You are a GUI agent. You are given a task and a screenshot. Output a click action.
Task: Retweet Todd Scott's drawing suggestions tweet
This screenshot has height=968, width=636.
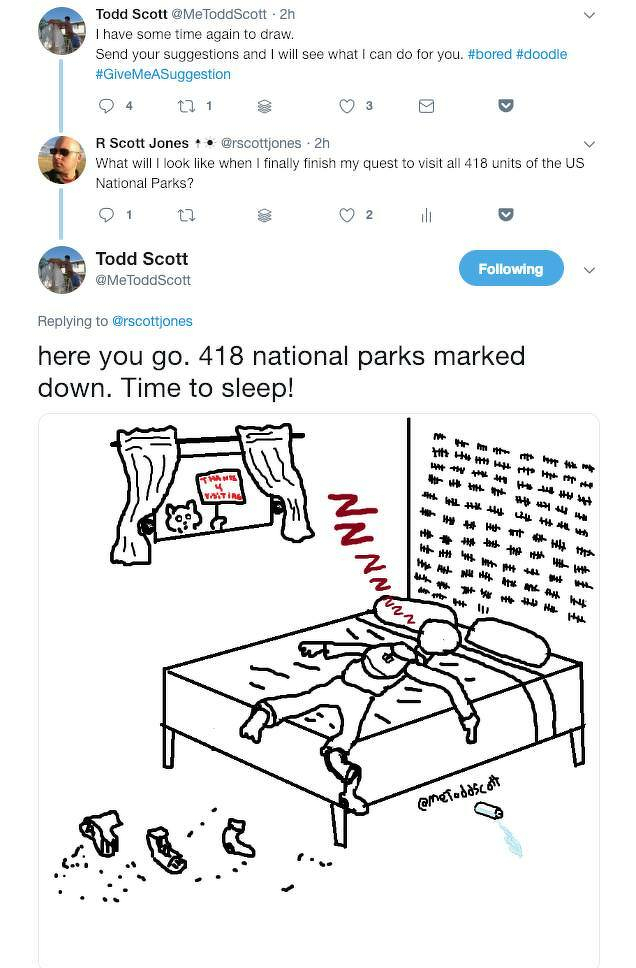click(x=185, y=106)
